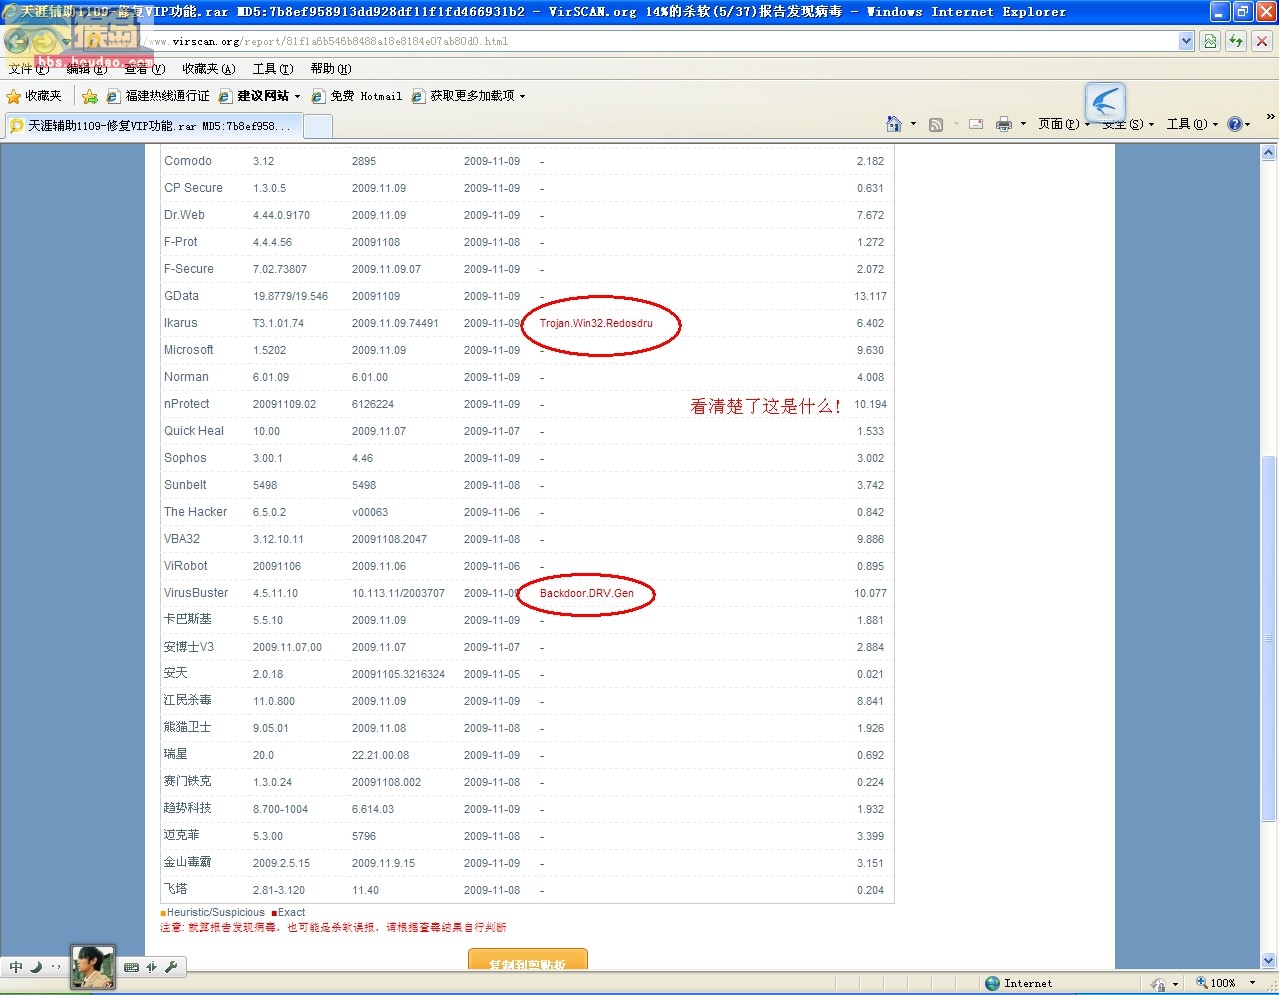1279x995 pixels.
Task: Click the orange 复制到剪贴板 button
Action: point(527,960)
